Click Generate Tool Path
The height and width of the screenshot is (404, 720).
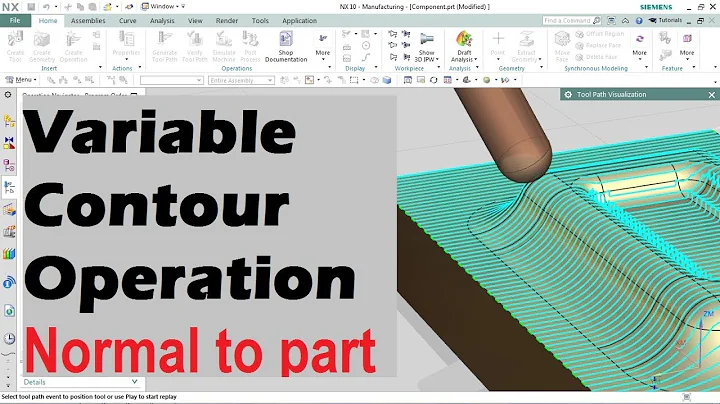164,46
